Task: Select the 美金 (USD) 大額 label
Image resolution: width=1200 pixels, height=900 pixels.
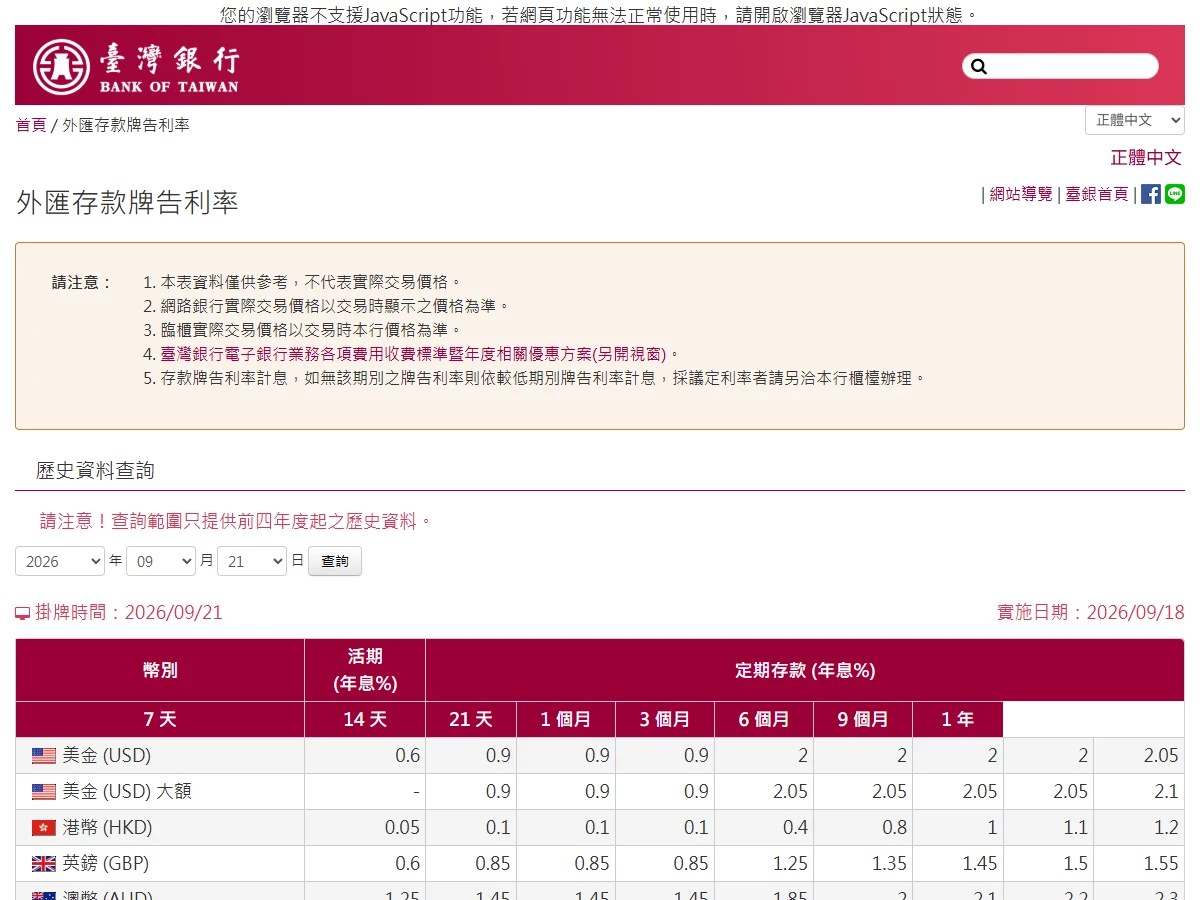Action: coord(127,791)
